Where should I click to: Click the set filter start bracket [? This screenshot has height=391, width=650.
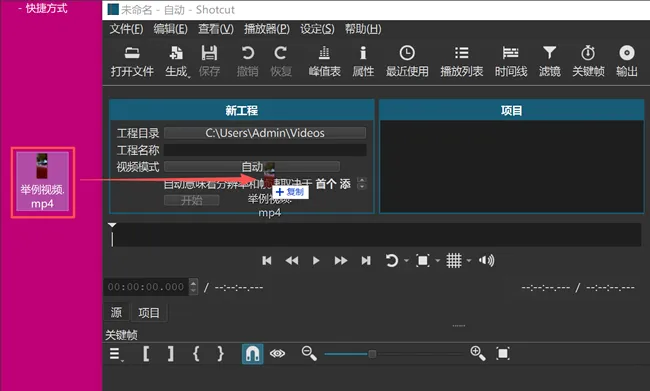click(146, 354)
